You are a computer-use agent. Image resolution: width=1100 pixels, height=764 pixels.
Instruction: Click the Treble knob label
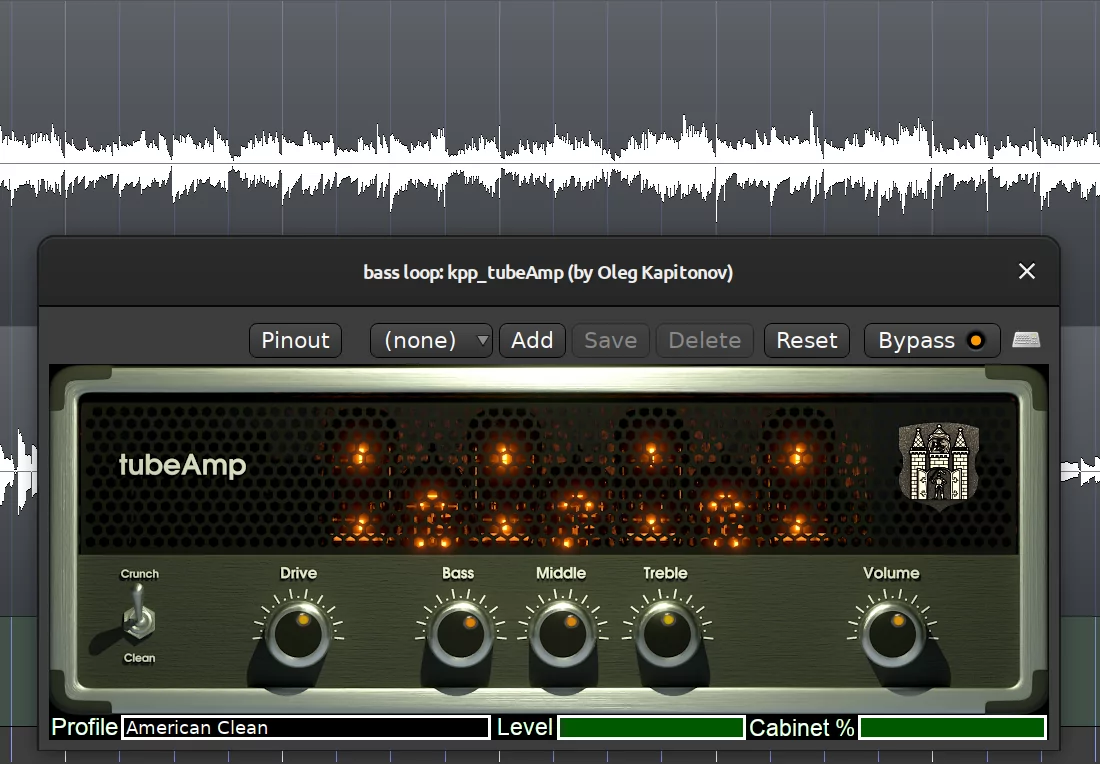pyautogui.click(x=665, y=573)
